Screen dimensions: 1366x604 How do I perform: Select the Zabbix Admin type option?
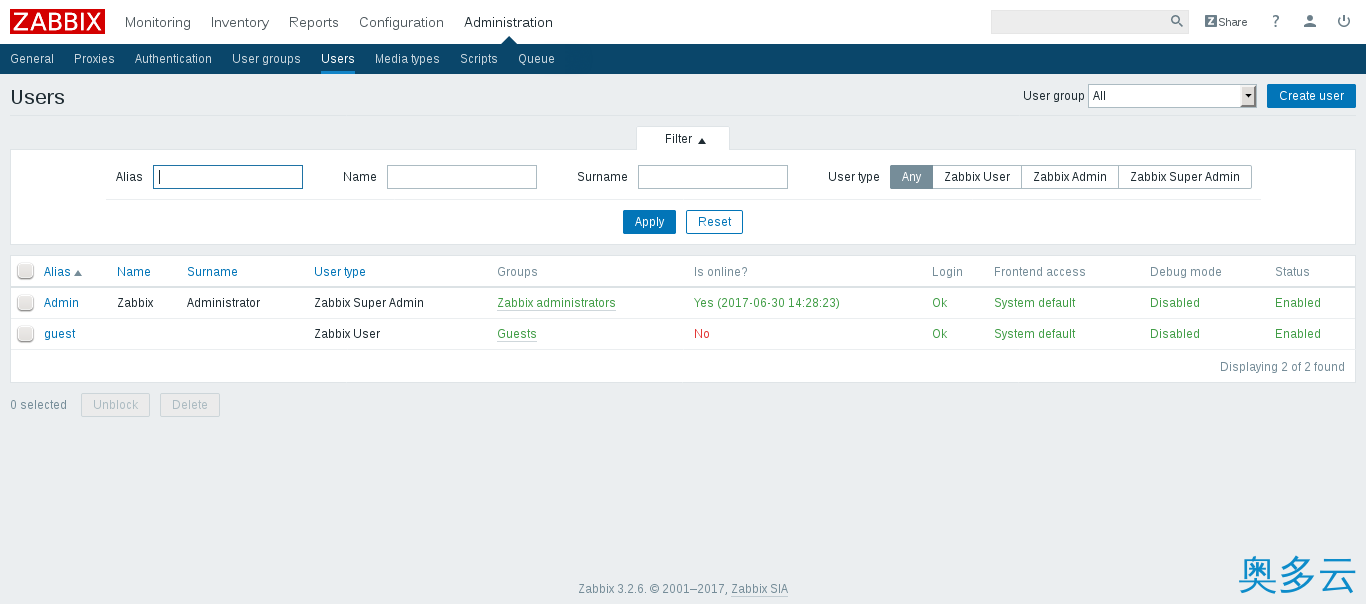coord(1070,177)
